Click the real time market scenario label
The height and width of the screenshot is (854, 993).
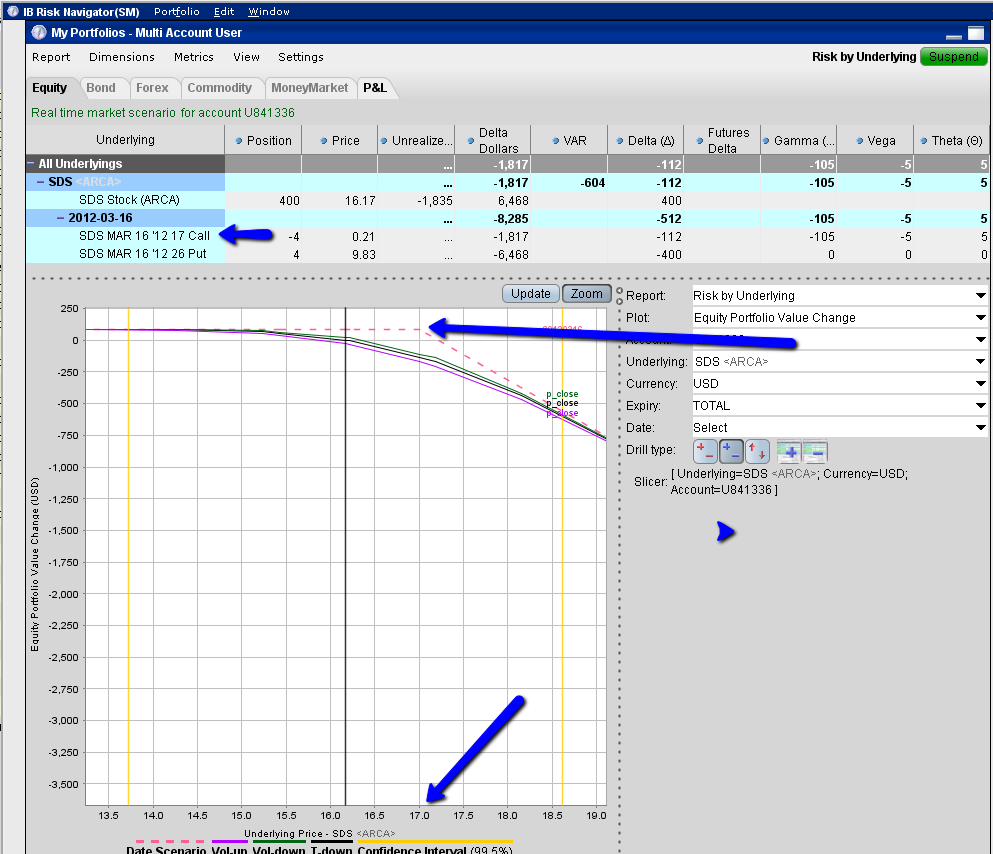coord(163,113)
